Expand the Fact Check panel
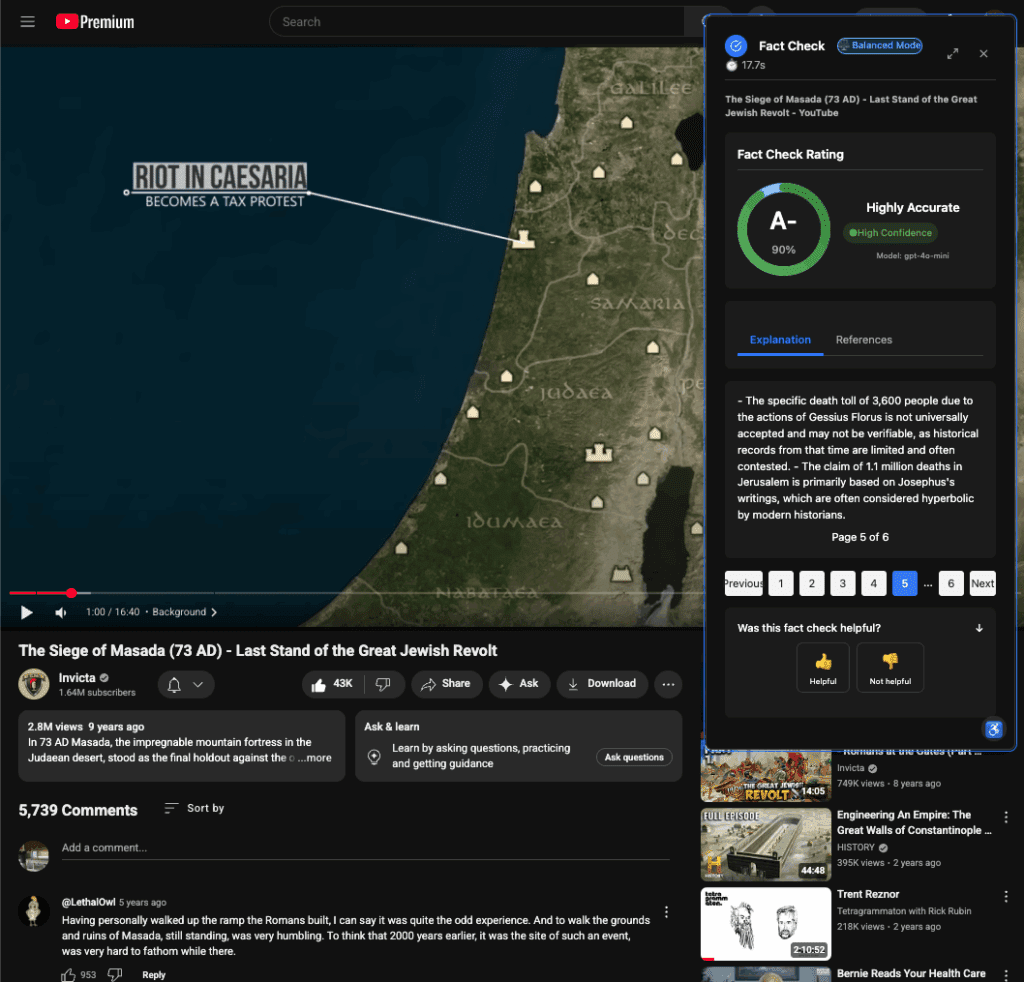This screenshot has height=982, width=1024. click(952, 53)
